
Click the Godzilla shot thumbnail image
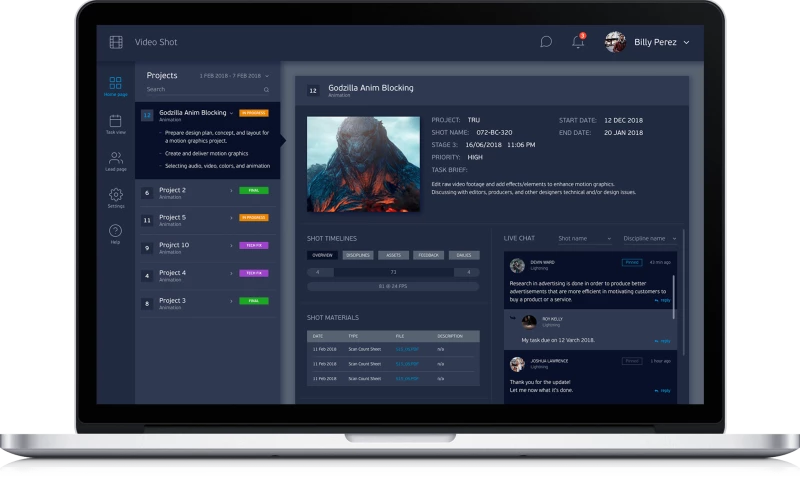pos(363,164)
